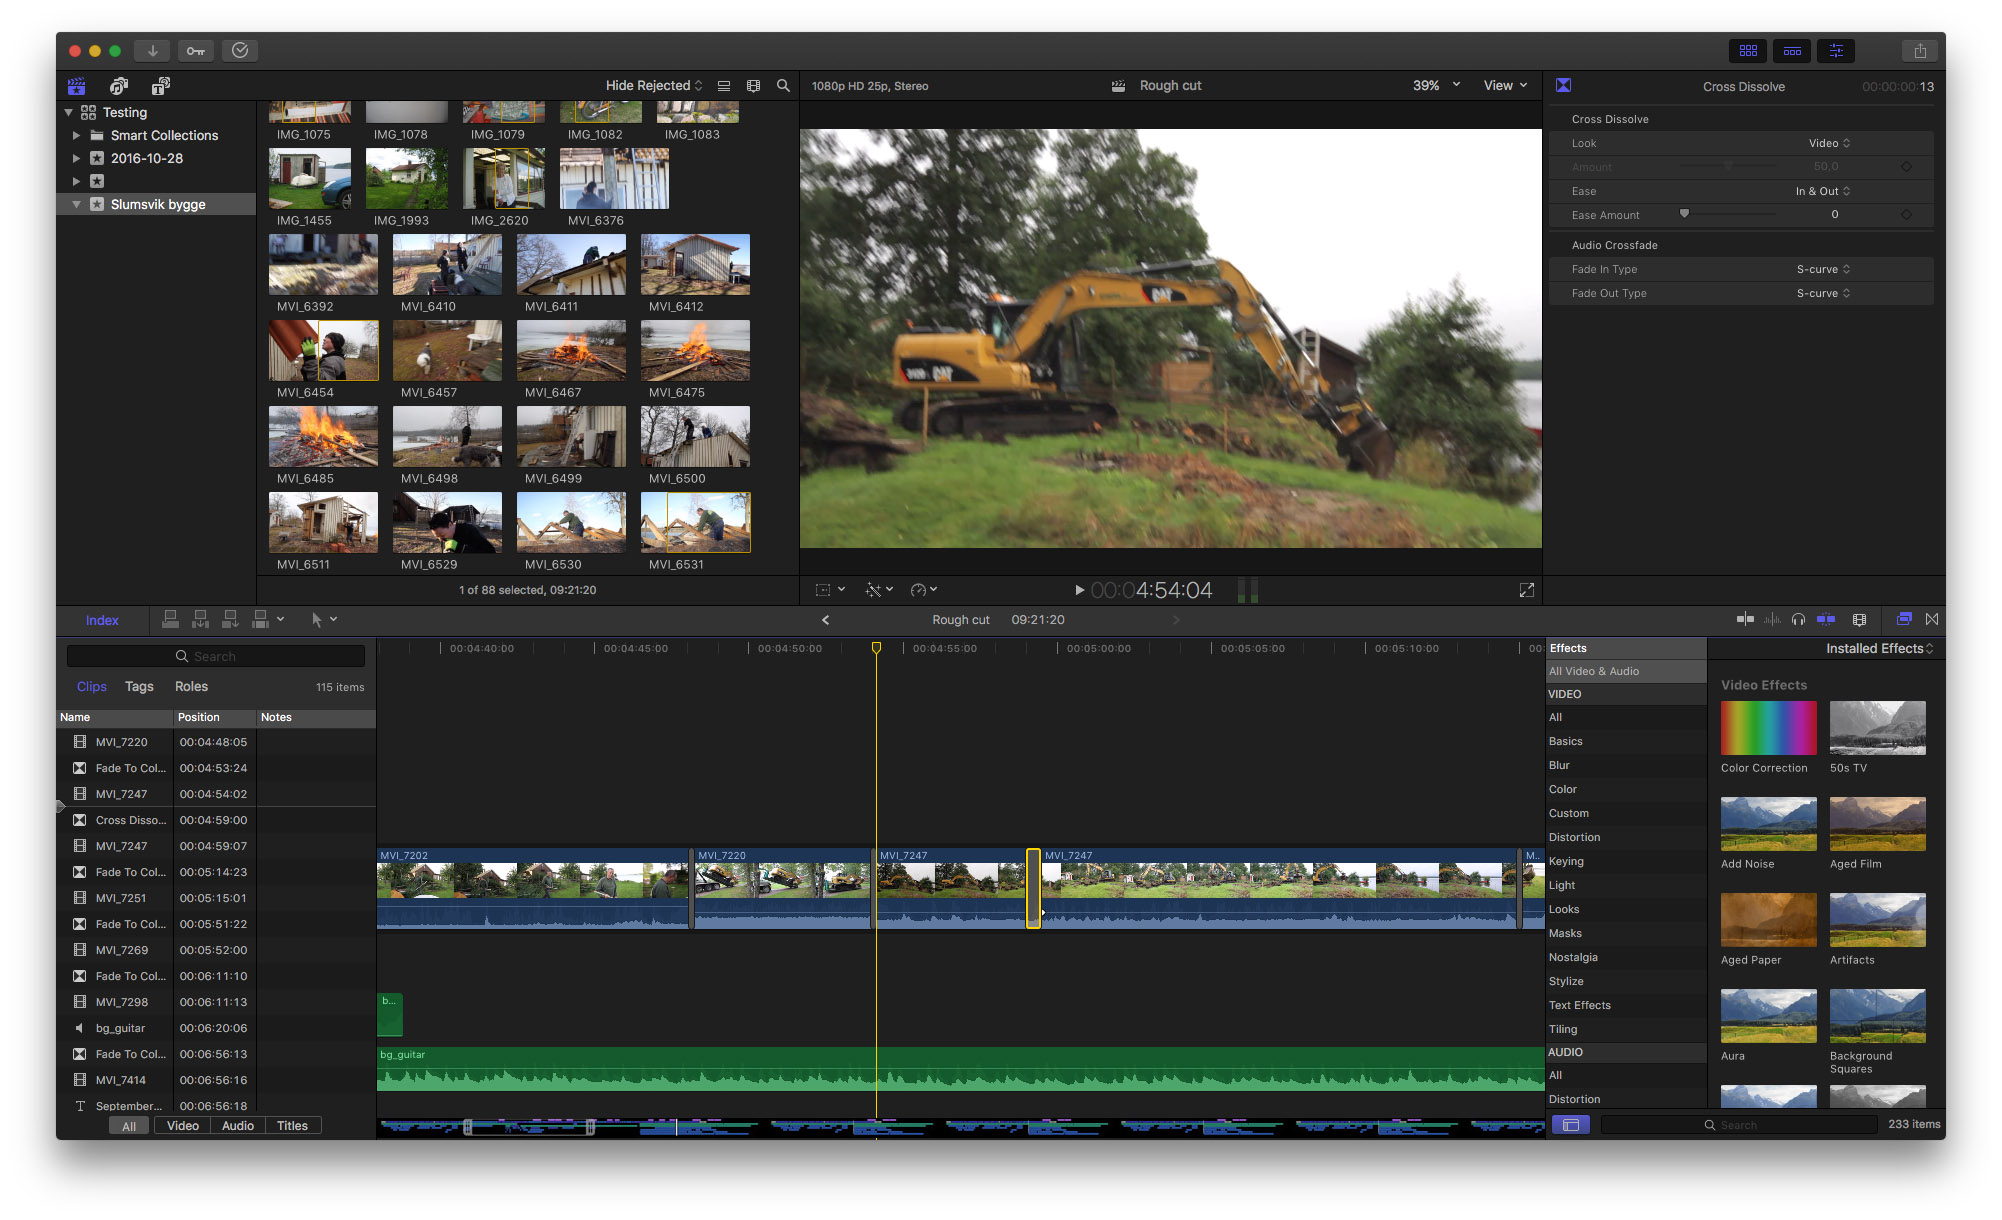Open the Enhancements magic wand menu
This screenshot has height=1220, width=2002.
click(879, 590)
